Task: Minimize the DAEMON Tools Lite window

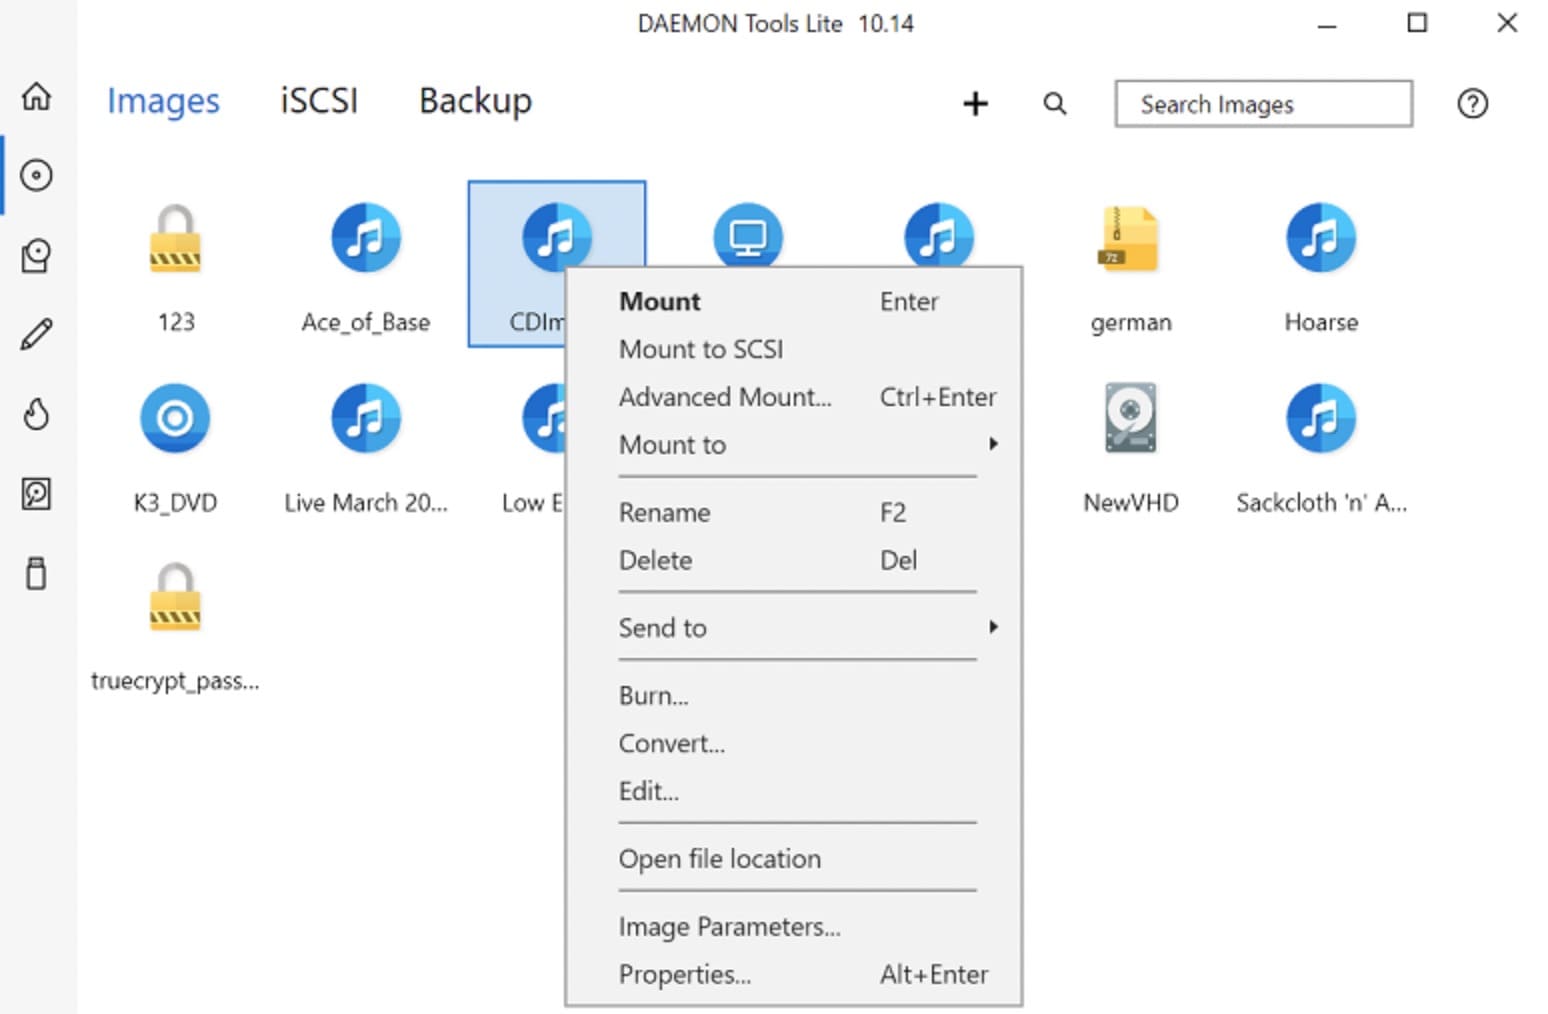Action: [1327, 24]
